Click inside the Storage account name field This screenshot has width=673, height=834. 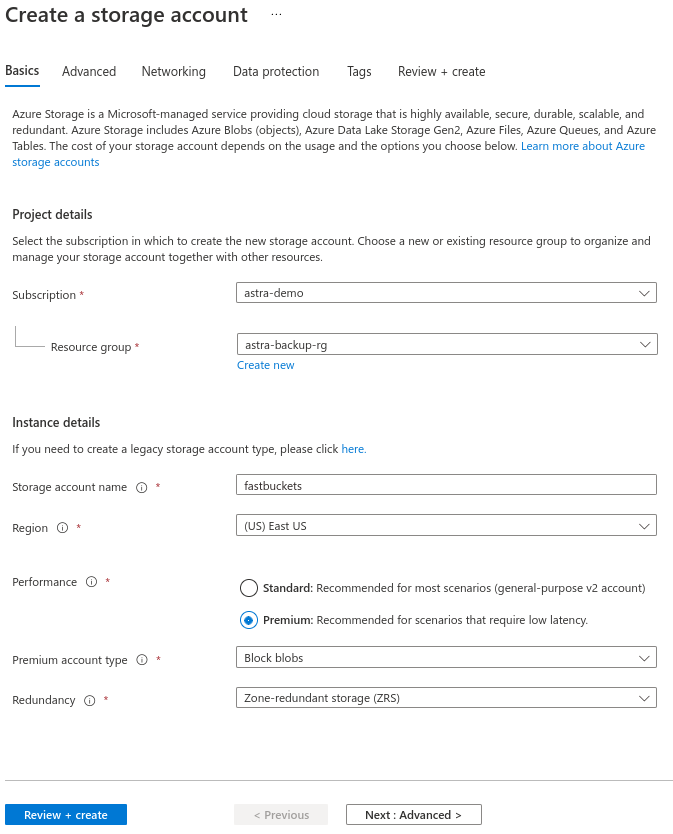point(445,484)
